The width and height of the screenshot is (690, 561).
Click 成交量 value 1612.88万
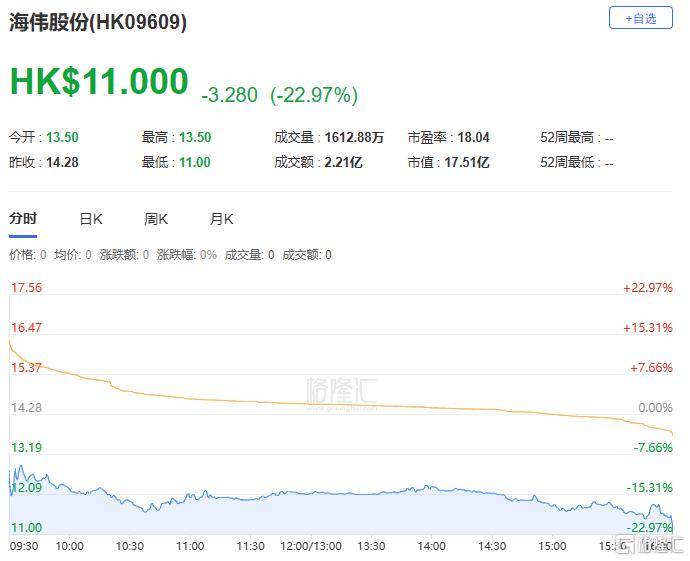[354, 137]
